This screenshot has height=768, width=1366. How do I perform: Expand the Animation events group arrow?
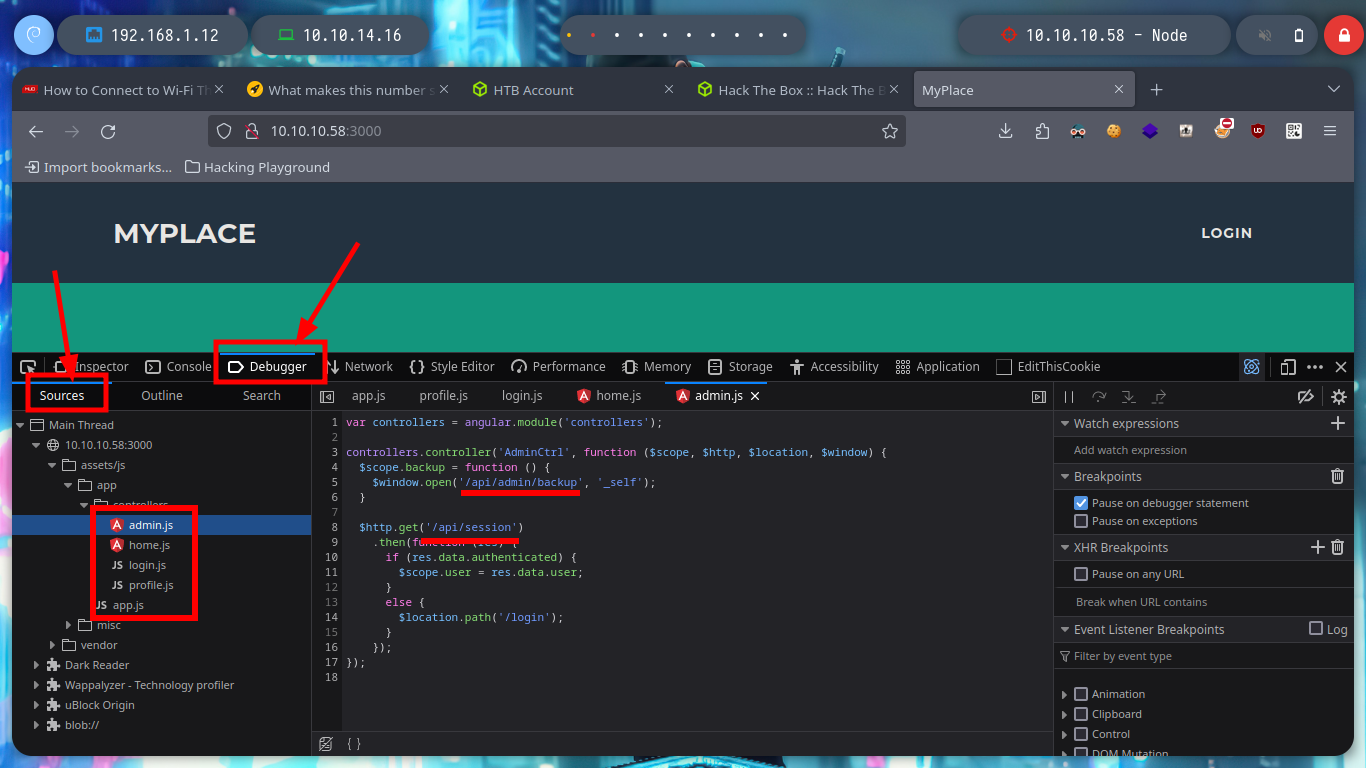pyautogui.click(x=1065, y=694)
